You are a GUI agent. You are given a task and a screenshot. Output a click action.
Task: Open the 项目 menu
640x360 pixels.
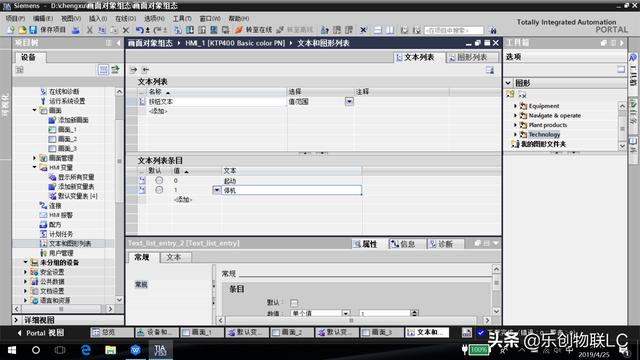click(16, 18)
